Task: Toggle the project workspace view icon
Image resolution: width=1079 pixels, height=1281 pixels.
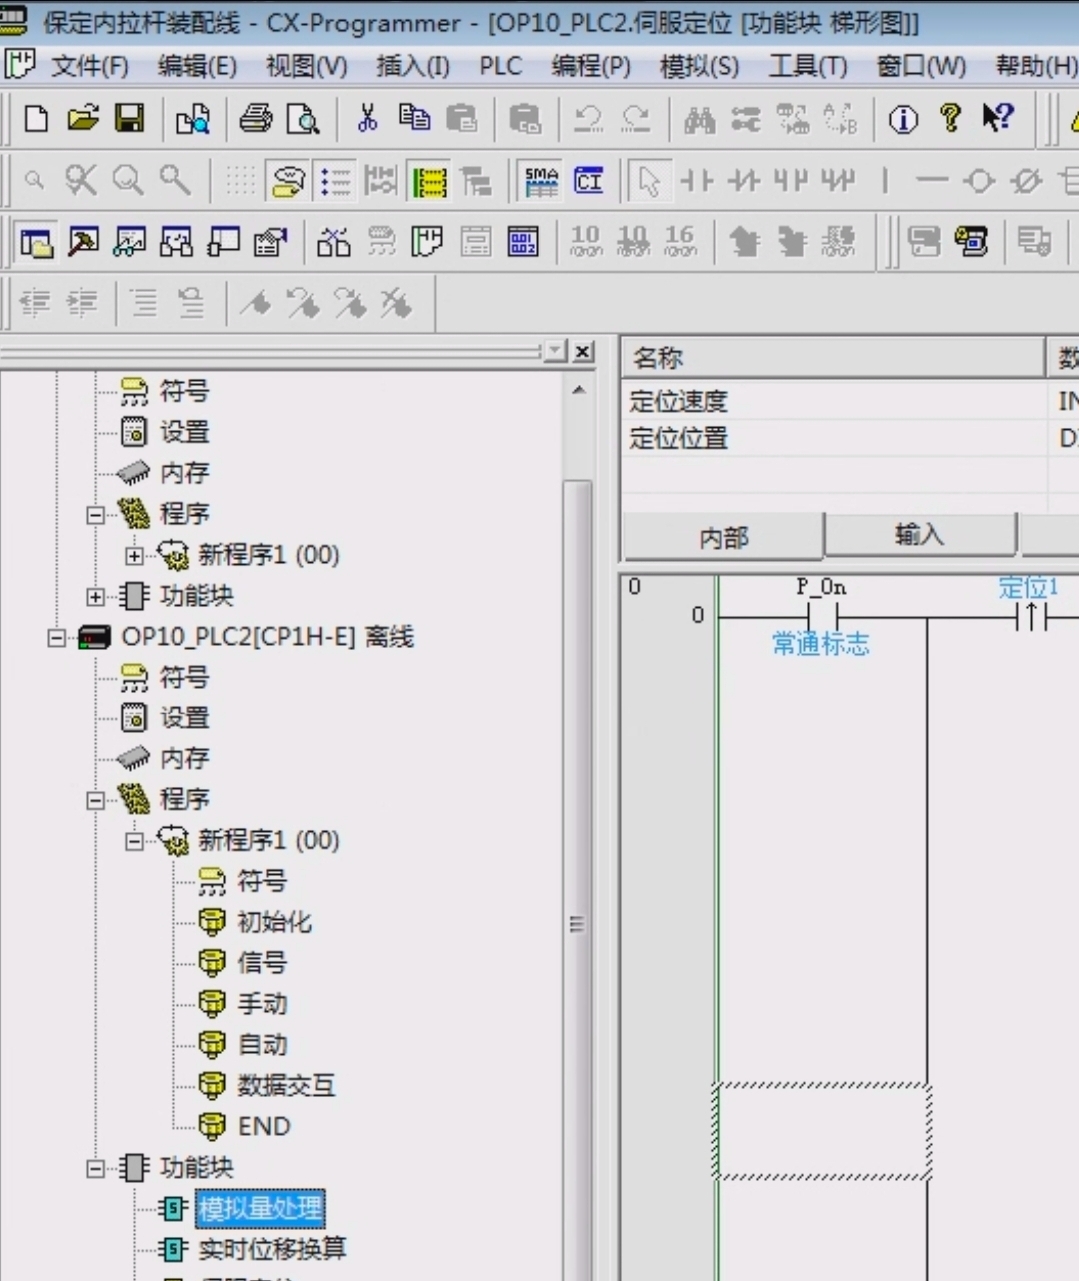Action: (37, 242)
